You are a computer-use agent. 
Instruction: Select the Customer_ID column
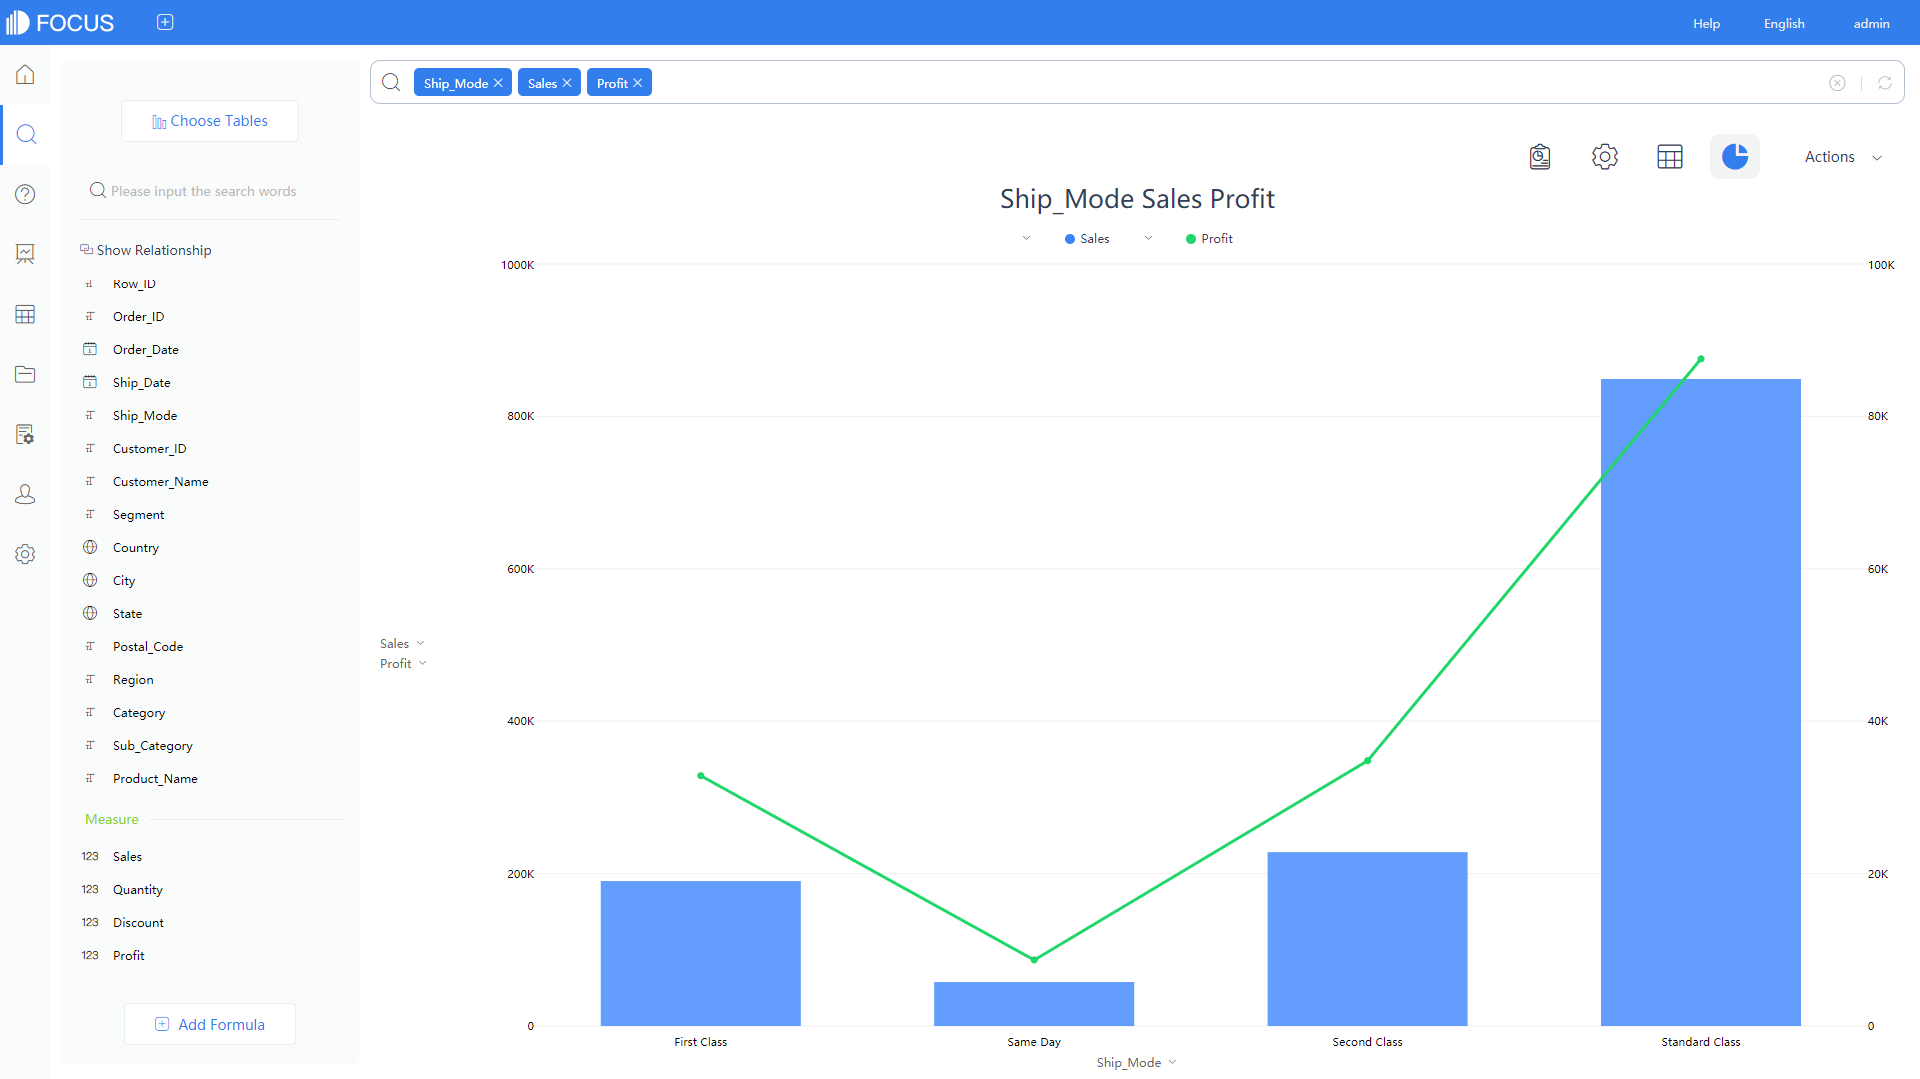(x=150, y=448)
